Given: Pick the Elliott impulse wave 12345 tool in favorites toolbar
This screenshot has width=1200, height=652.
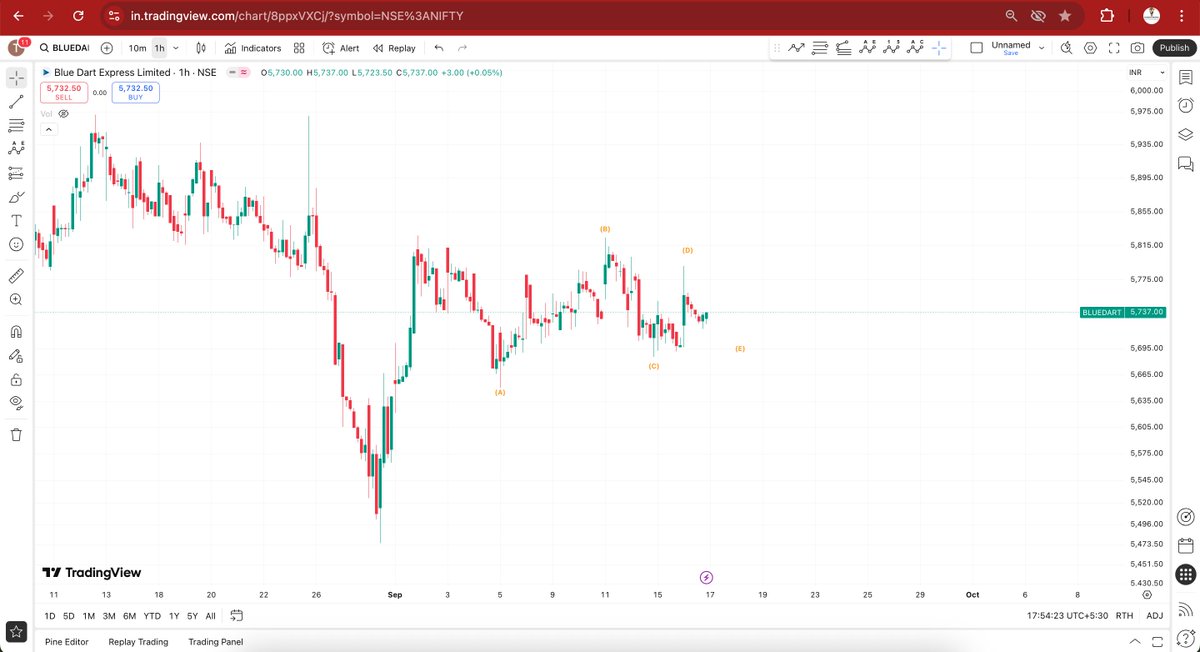Looking at the screenshot, I should pyautogui.click(x=891, y=48).
